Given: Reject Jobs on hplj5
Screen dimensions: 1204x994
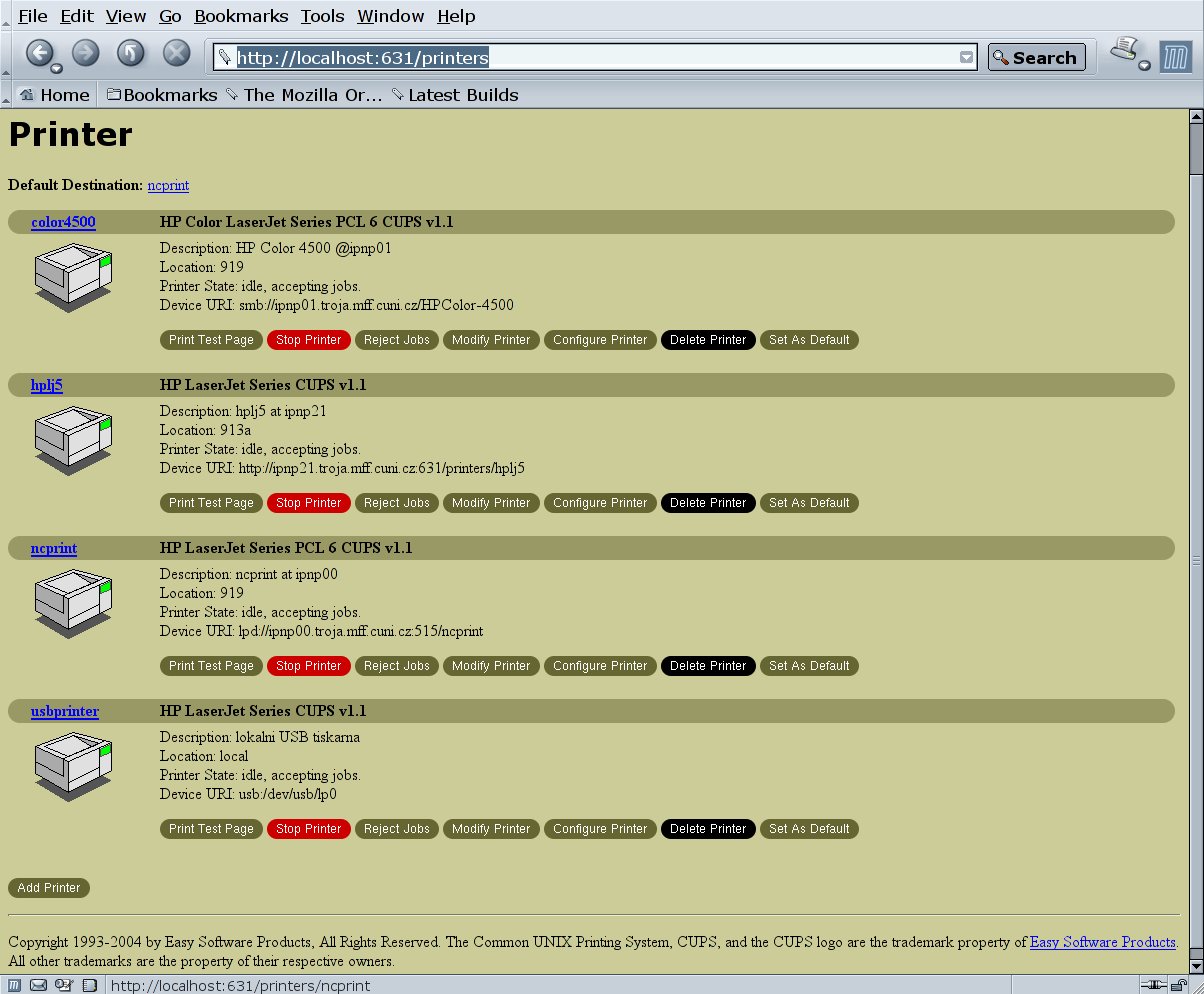Looking at the screenshot, I should coord(397,503).
